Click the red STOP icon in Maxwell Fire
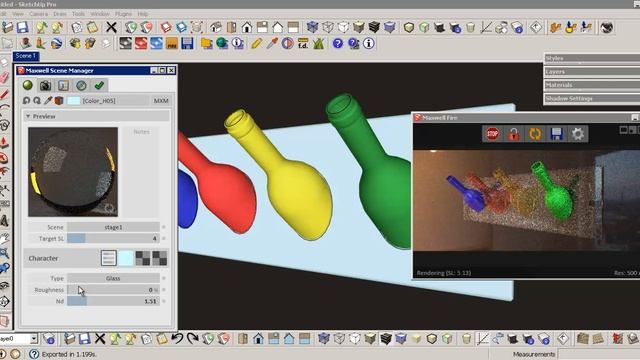 point(492,133)
